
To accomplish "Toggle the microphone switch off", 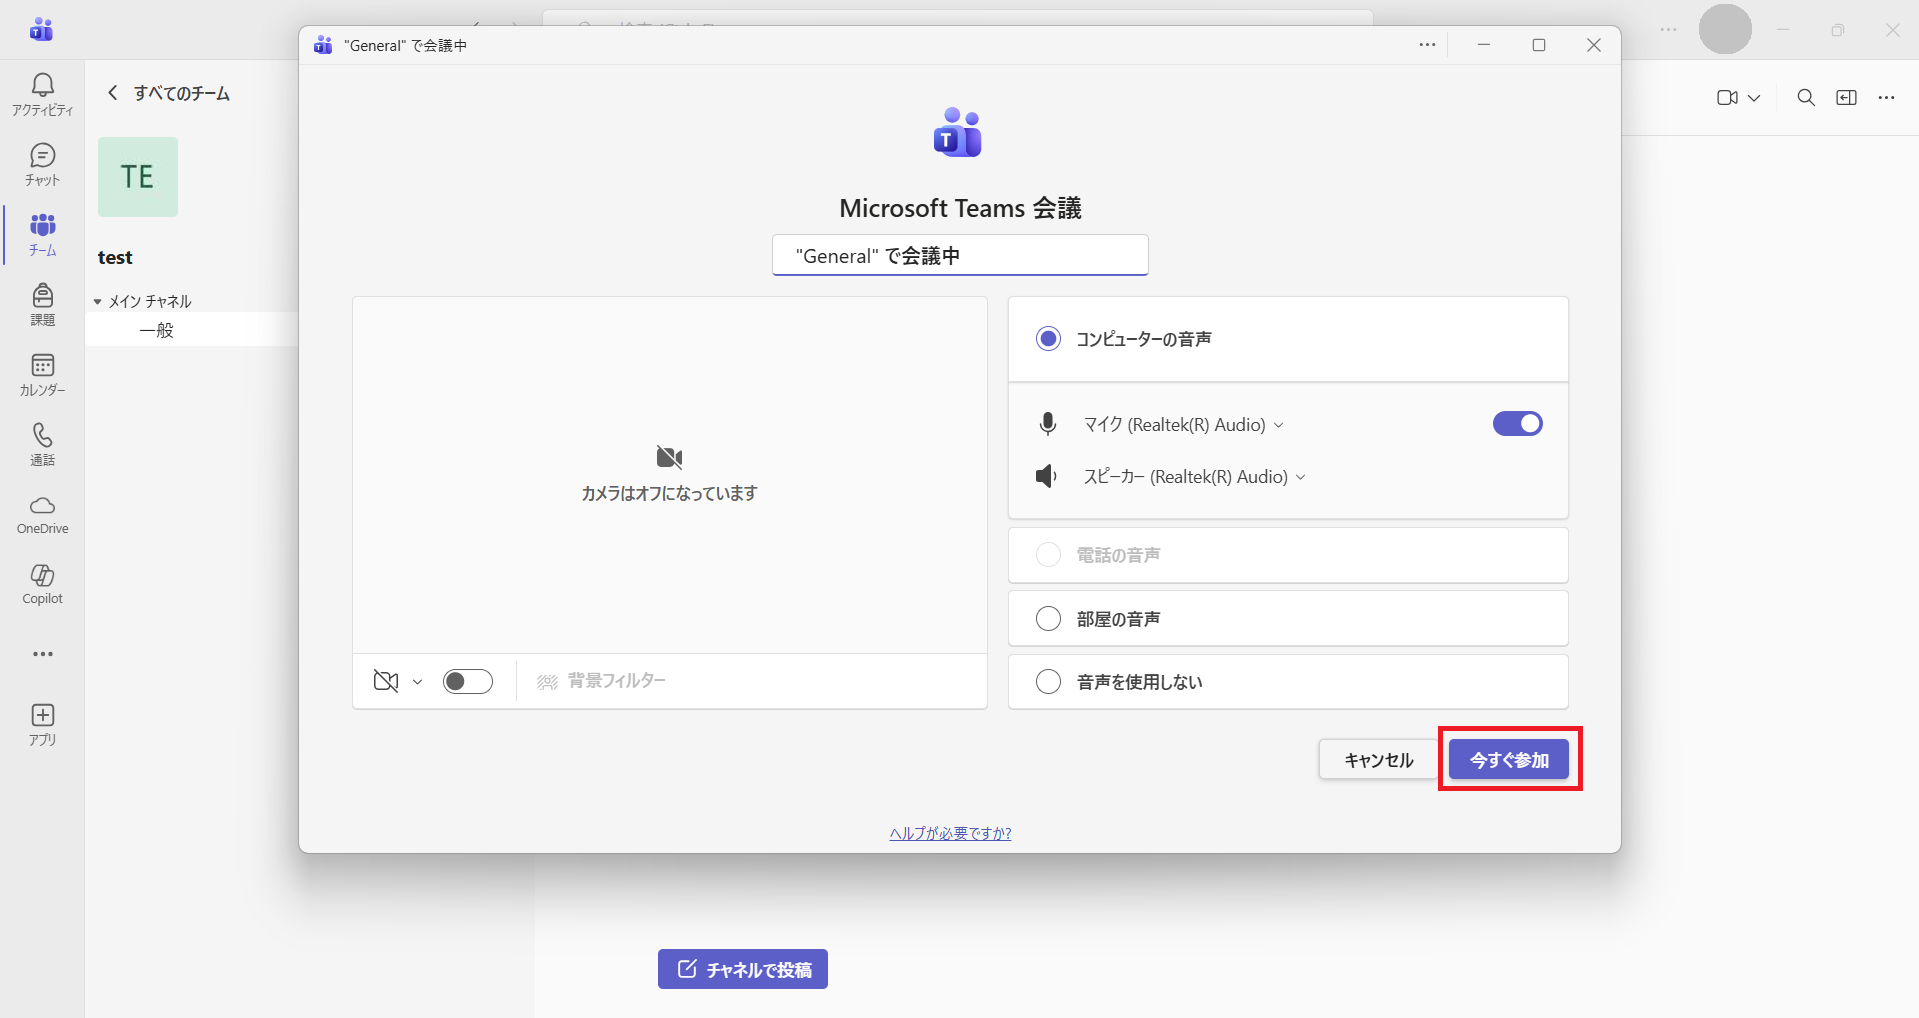I will click(1517, 424).
